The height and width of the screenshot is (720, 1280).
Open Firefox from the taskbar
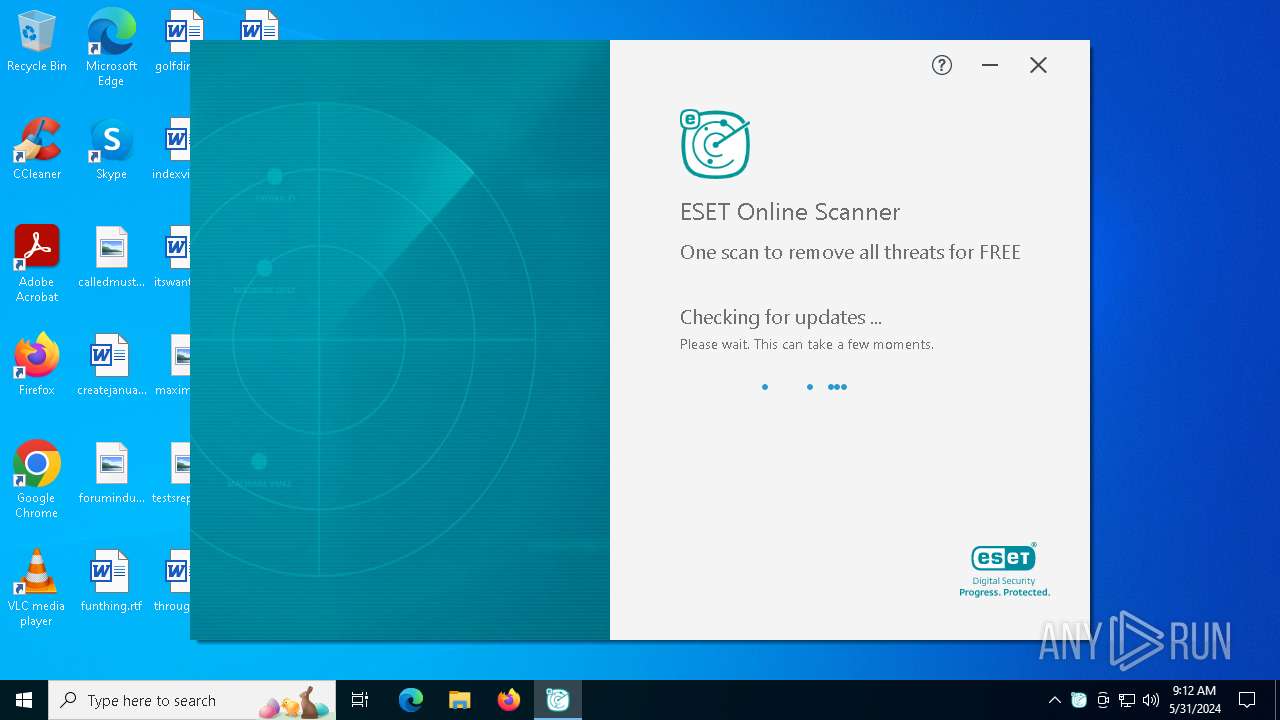click(x=509, y=700)
